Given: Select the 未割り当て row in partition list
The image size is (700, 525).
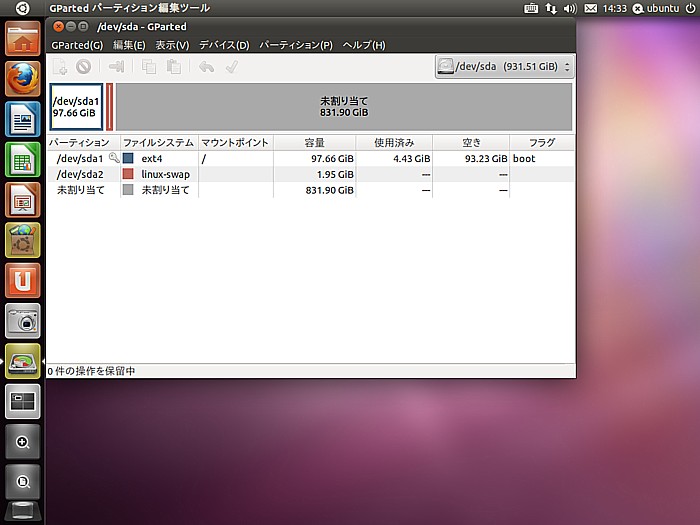Looking at the screenshot, I should 311,190.
